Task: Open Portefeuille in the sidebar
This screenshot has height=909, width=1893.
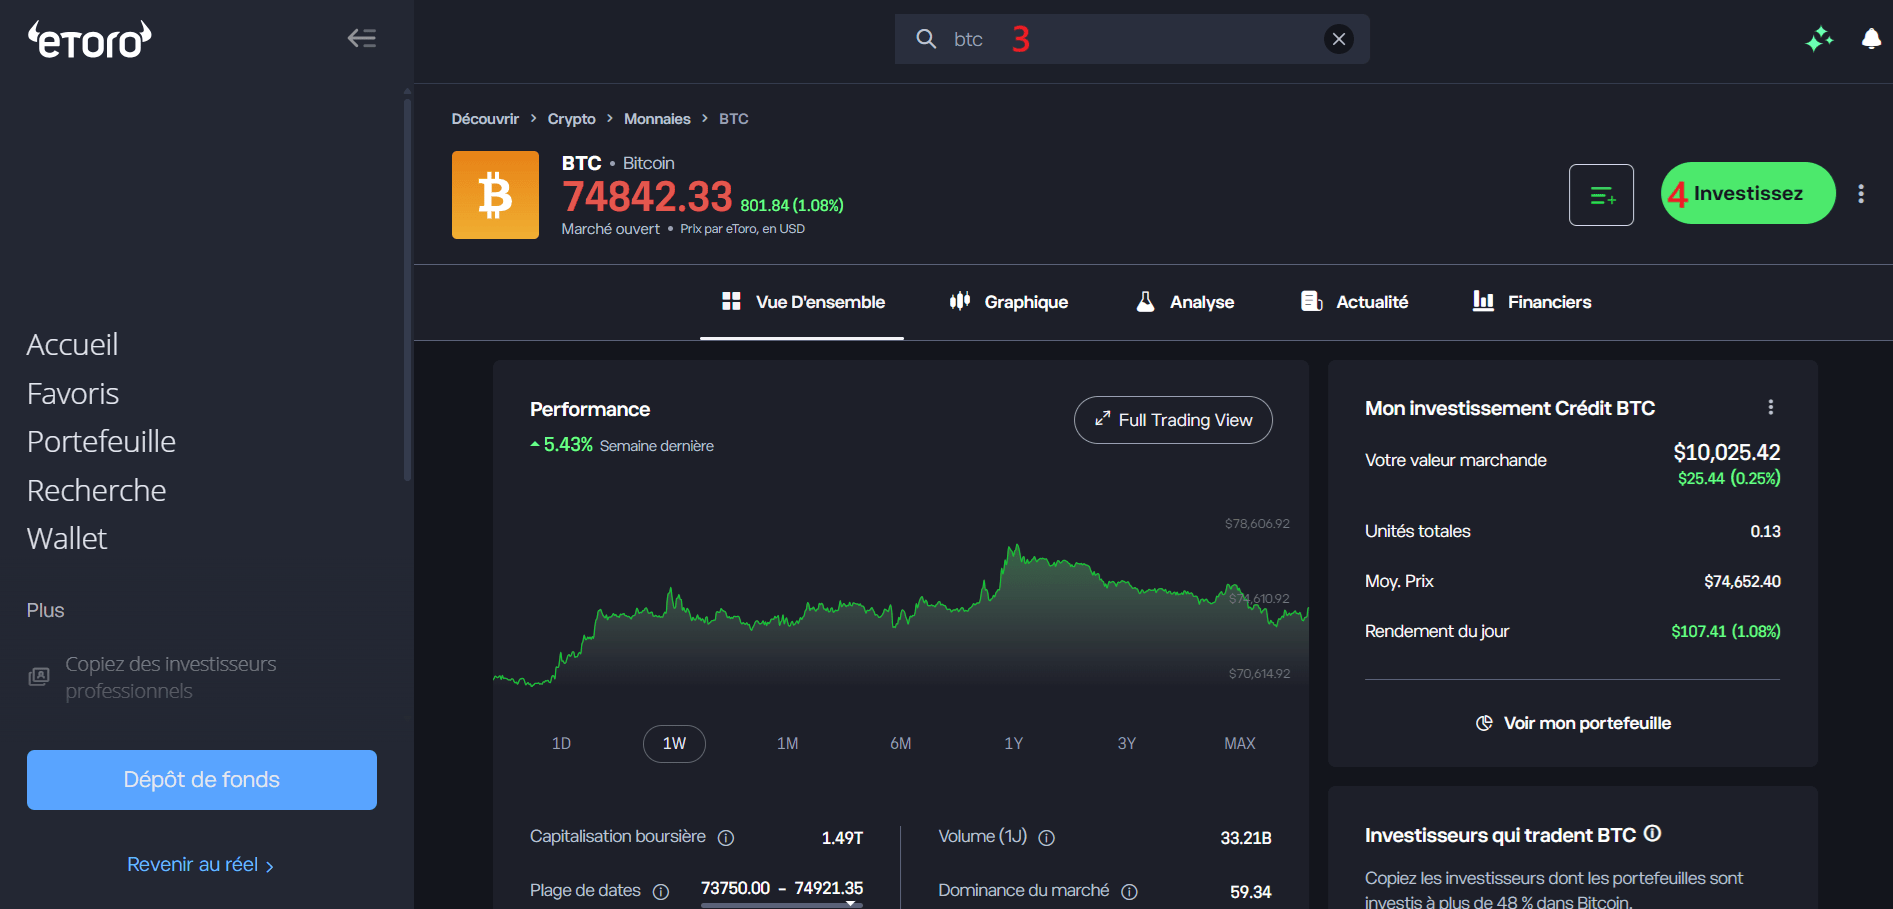Action: pyautogui.click(x=101, y=442)
